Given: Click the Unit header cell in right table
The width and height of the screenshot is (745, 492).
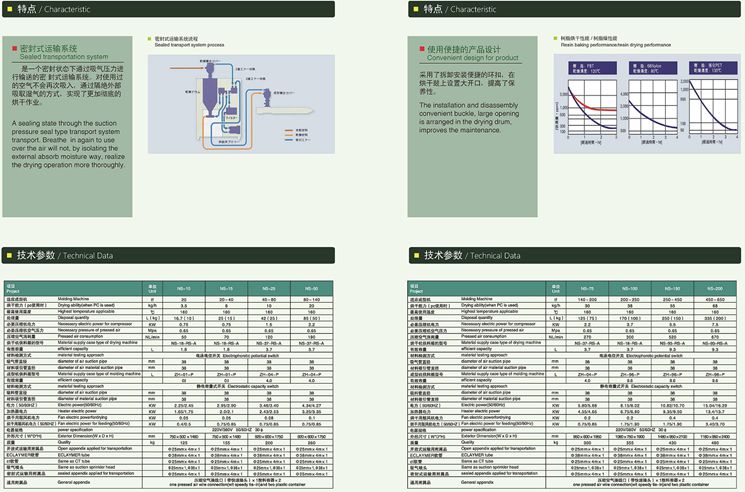Looking at the screenshot, I should coord(555,287).
